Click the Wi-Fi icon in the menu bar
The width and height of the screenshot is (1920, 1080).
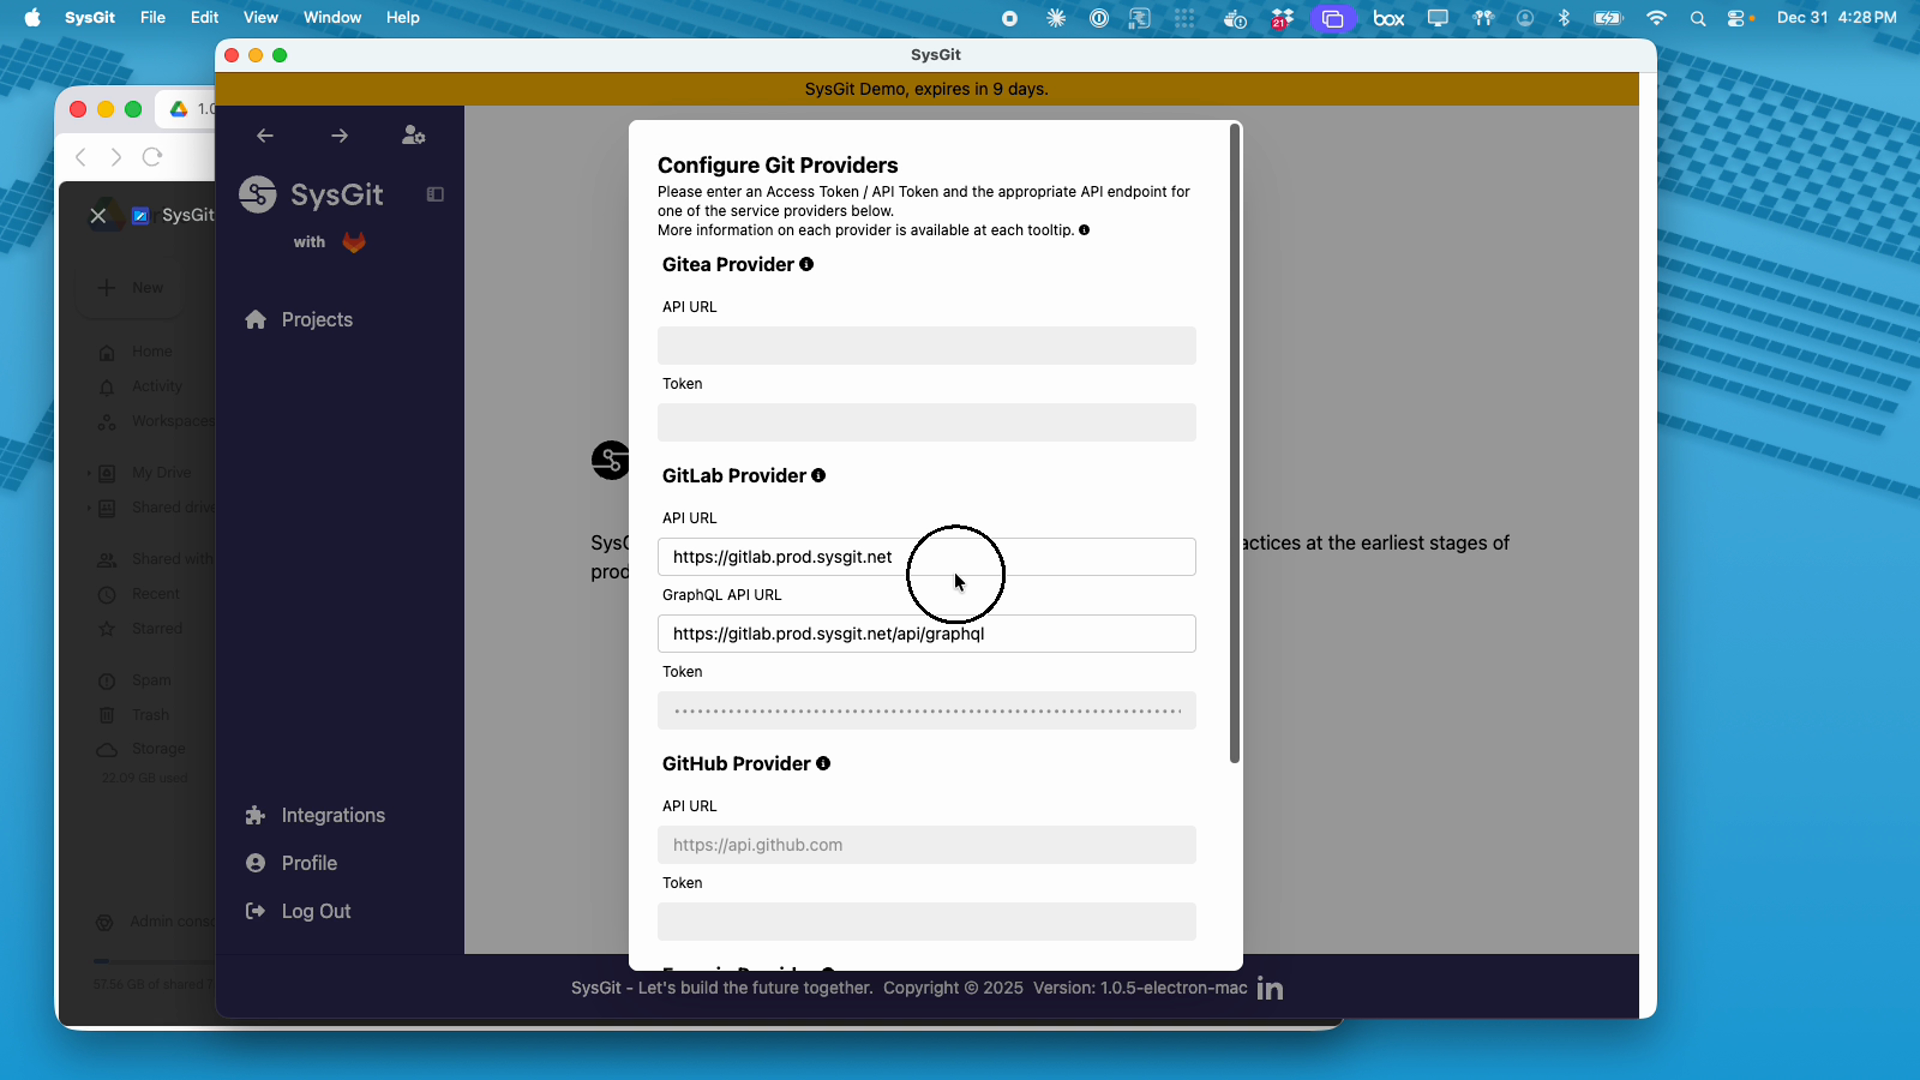pyautogui.click(x=1655, y=17)
